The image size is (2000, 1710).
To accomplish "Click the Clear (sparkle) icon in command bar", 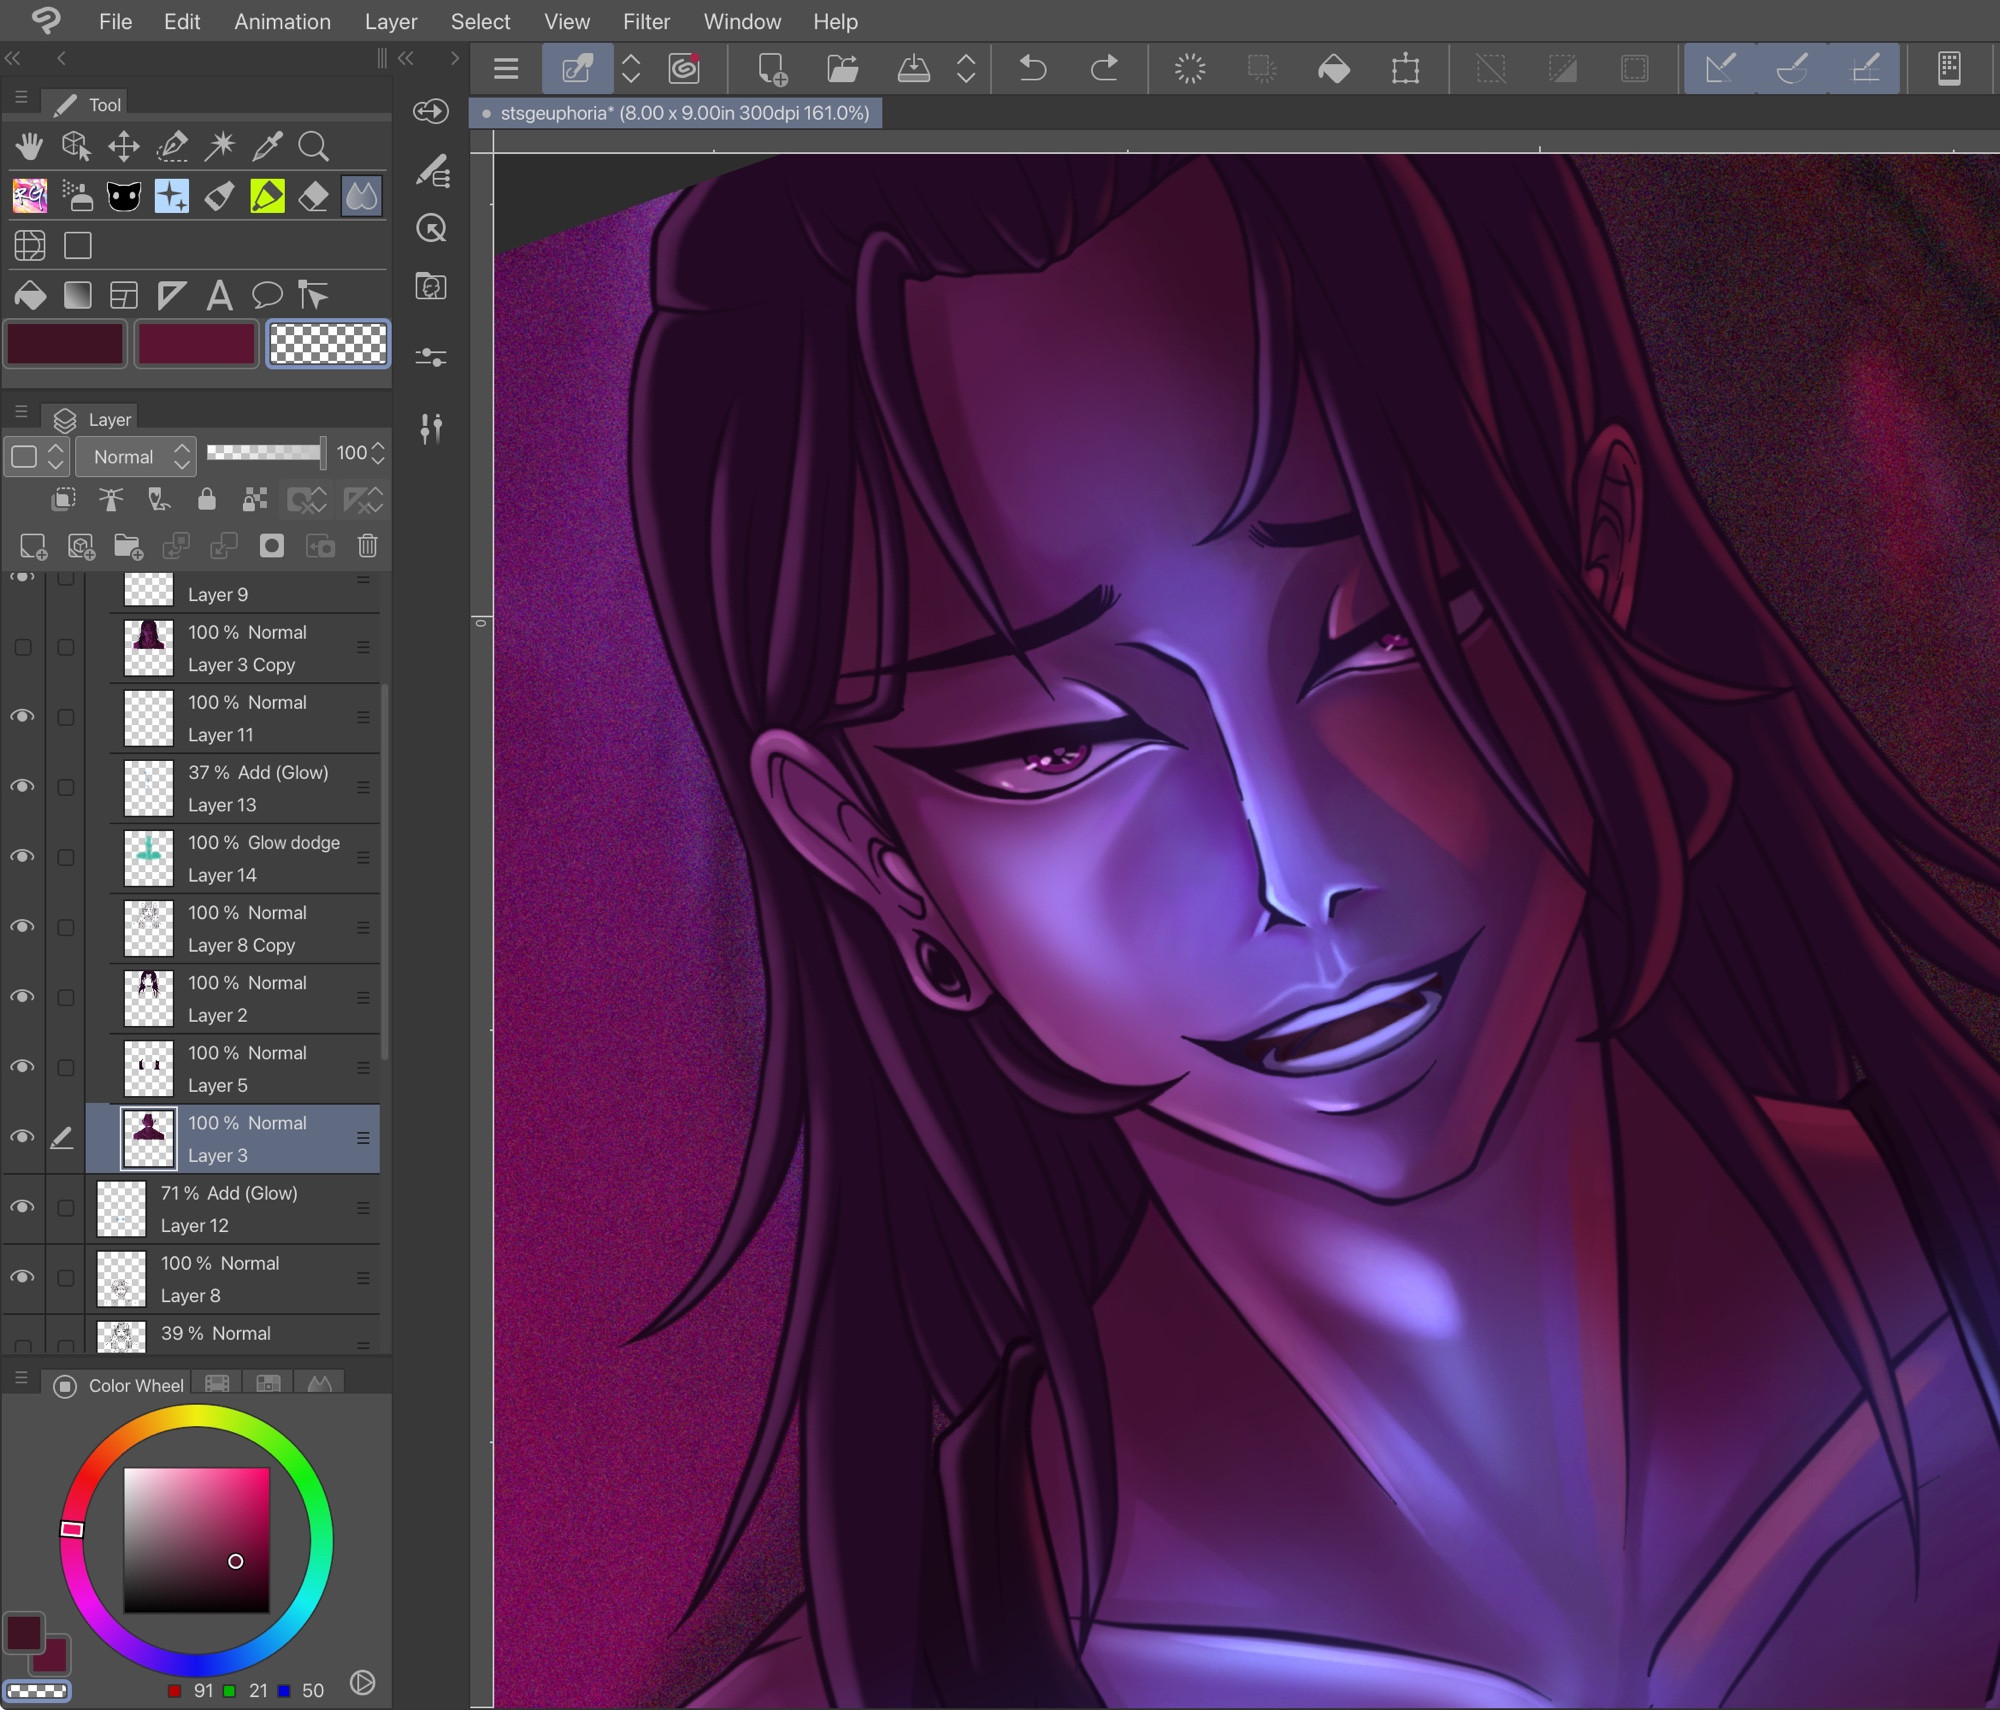I will coord(1190,68).
